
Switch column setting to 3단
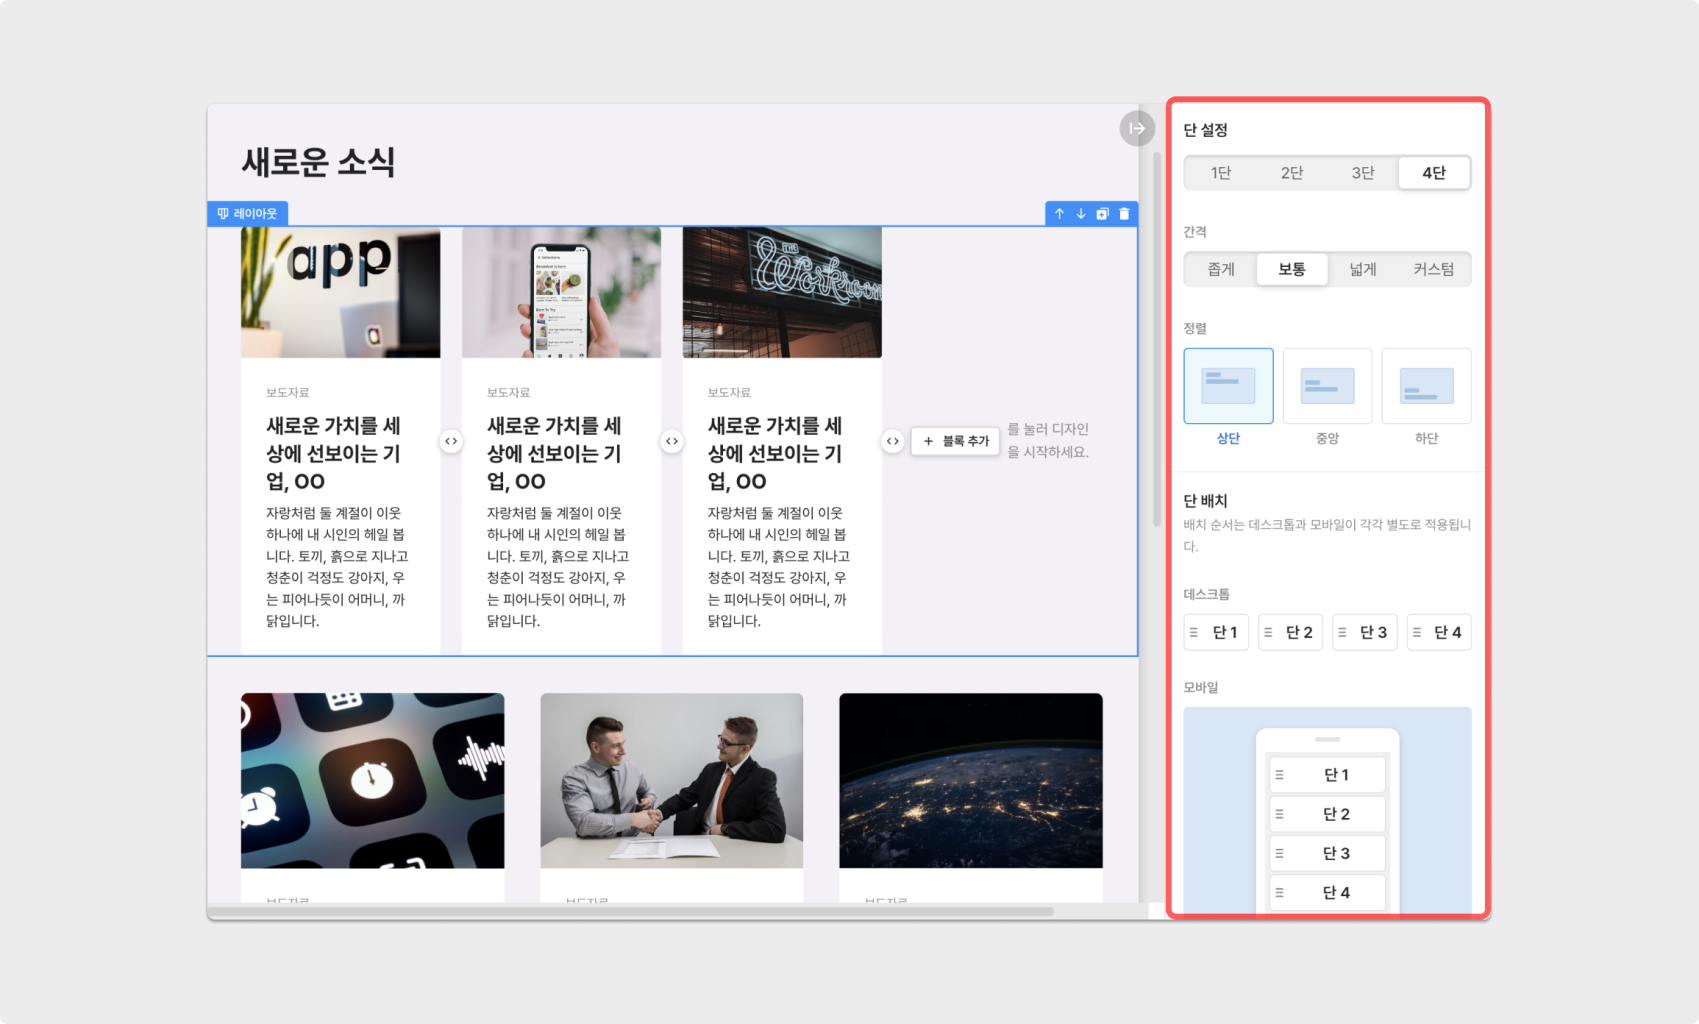click(1363, 173)
